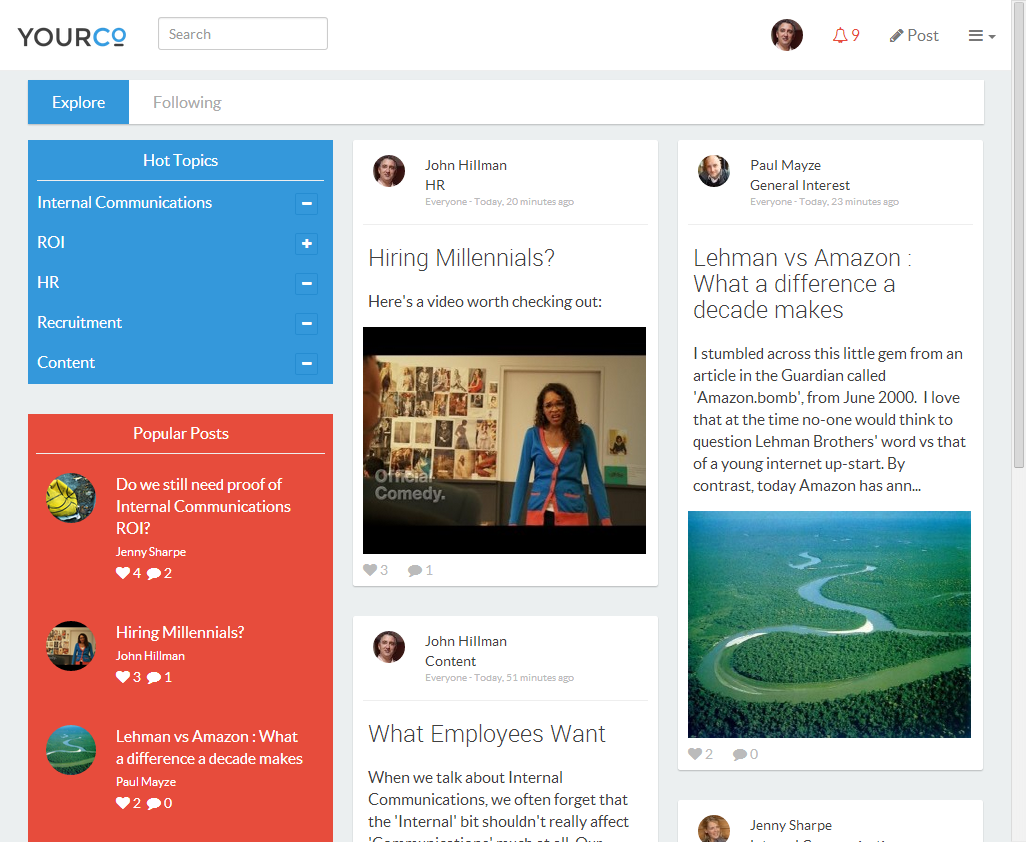
Task: Collapse the Content topic using its minus button
Action: 307,363
